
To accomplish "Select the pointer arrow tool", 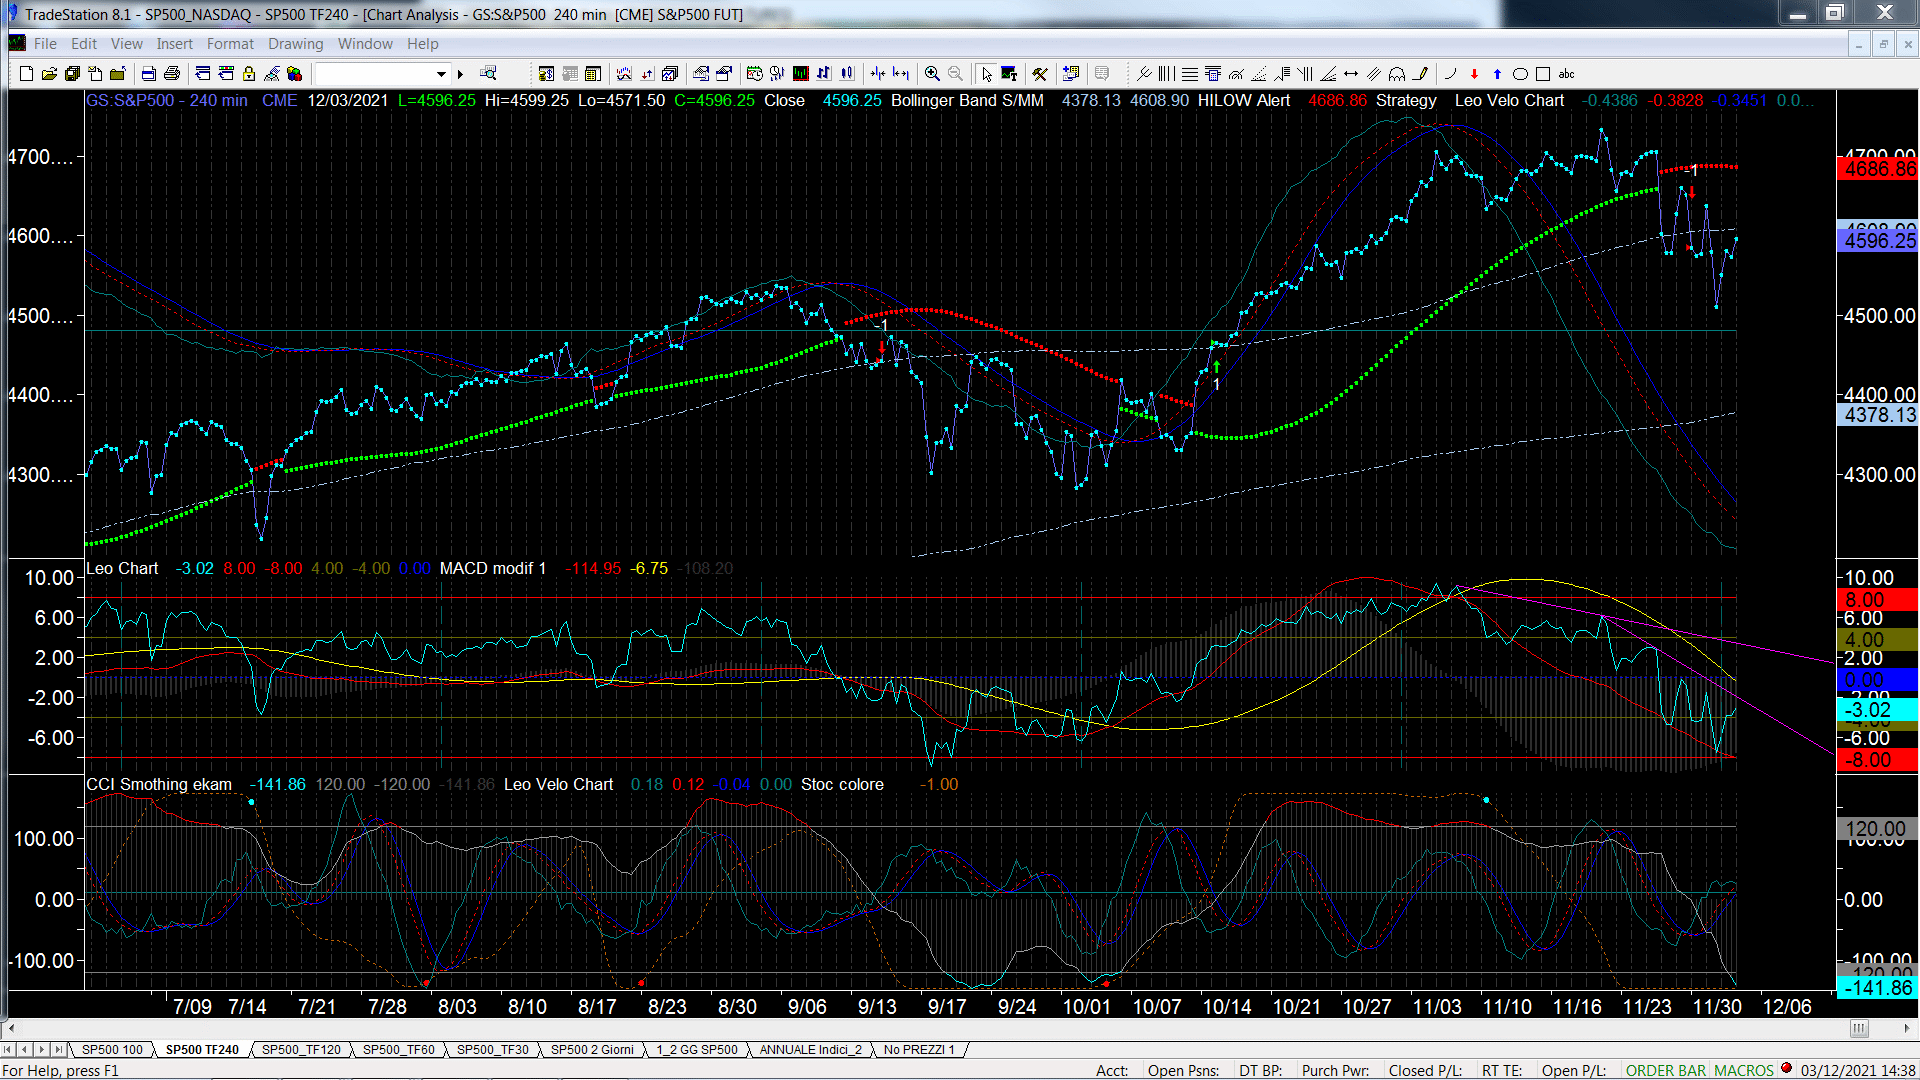I will coord(986,74).
